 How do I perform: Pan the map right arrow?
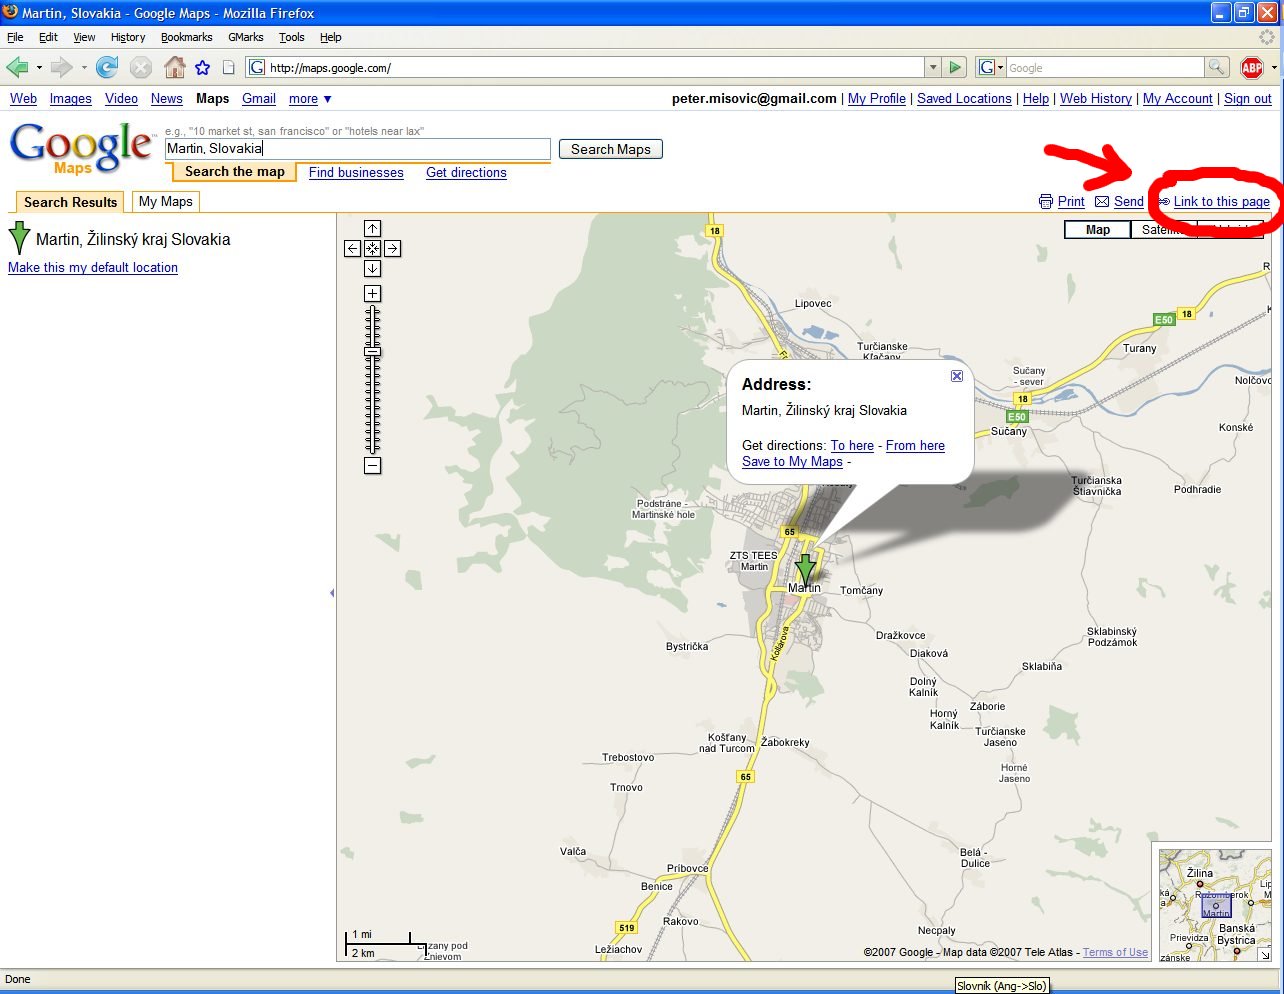392,248
